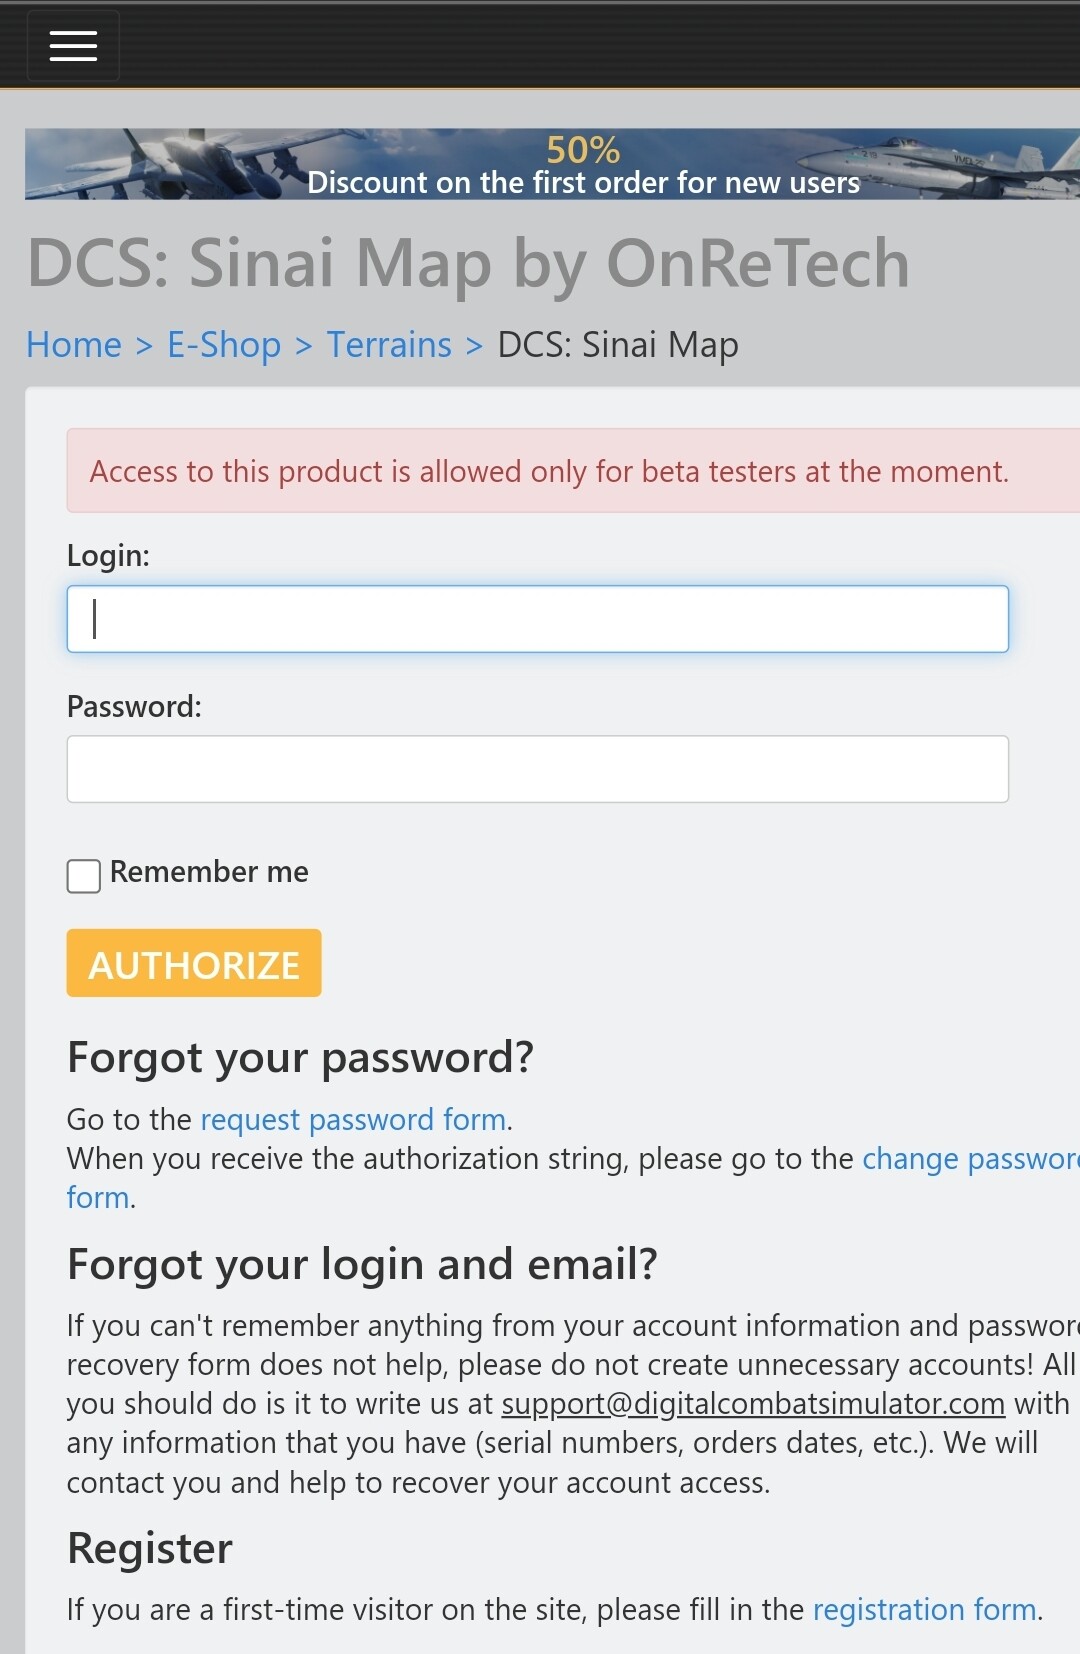Open the E-Shop breadcrumb link
Viewport: 1080px width, 1654px height.
[x=224, y=345]
